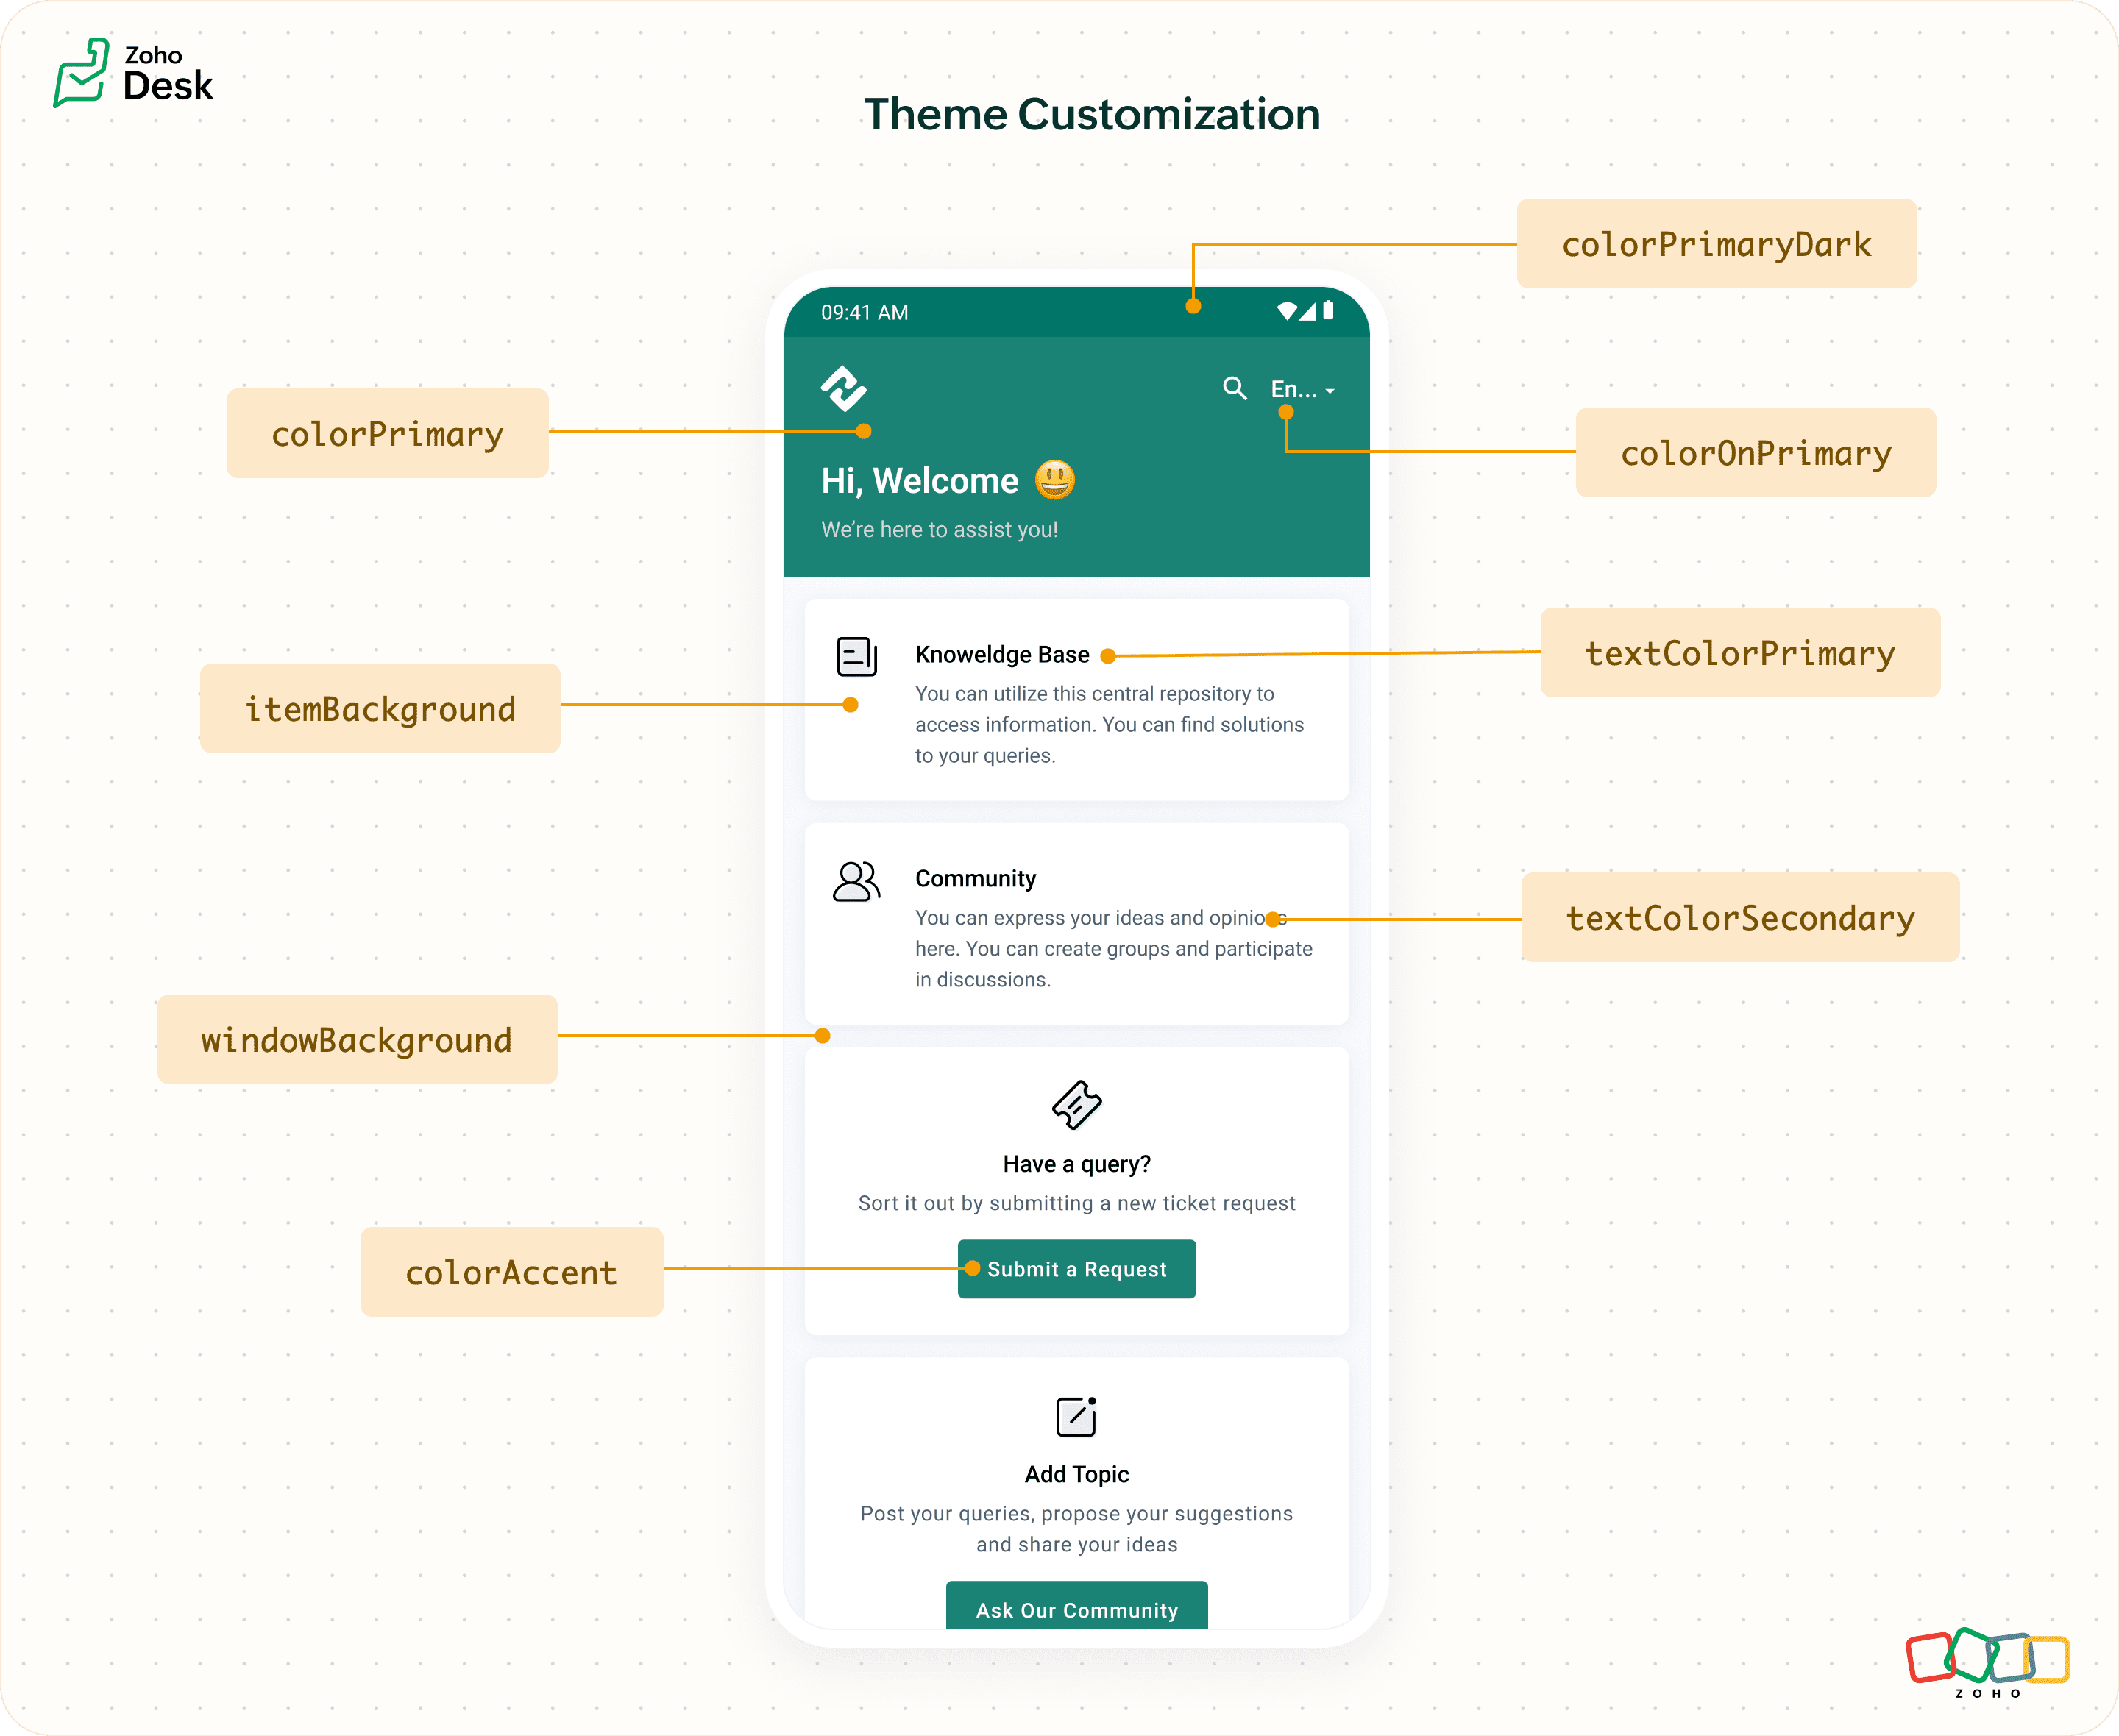The image size is (2119, 1736).
Task: Click the battery icon in status bar
Action: point(1328,310)
